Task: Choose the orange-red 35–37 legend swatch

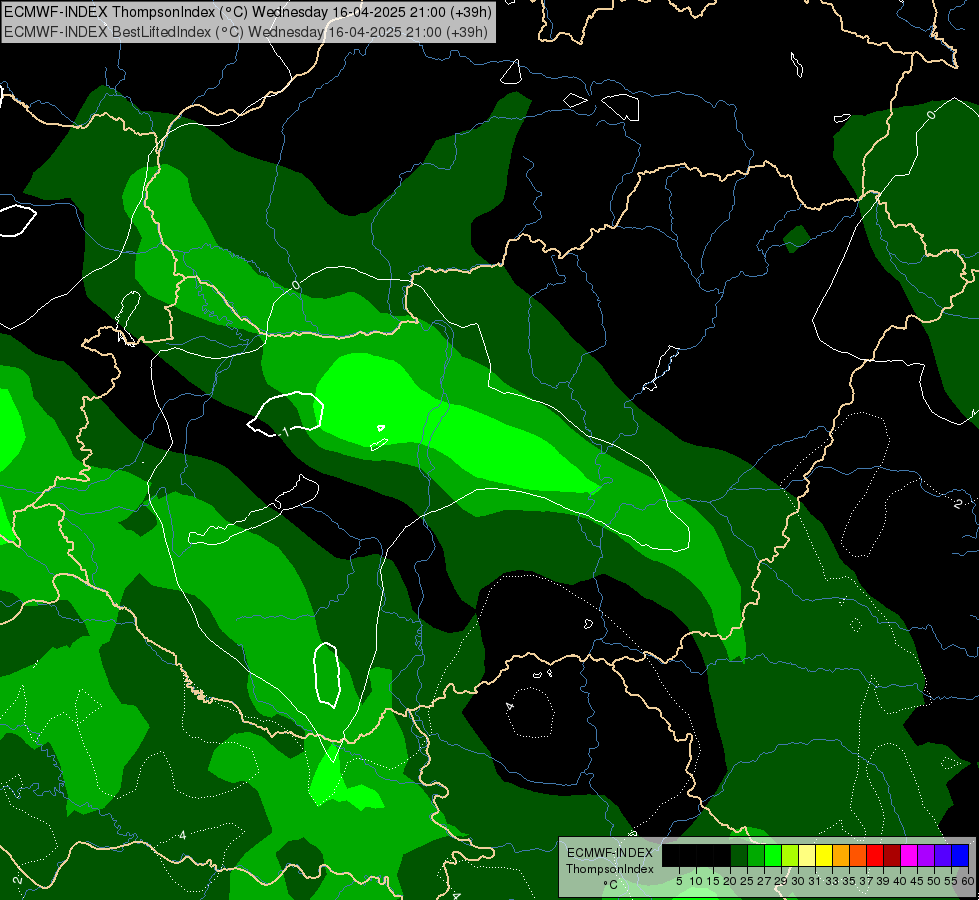Action: pyautogui.click(x=858, y=855)
